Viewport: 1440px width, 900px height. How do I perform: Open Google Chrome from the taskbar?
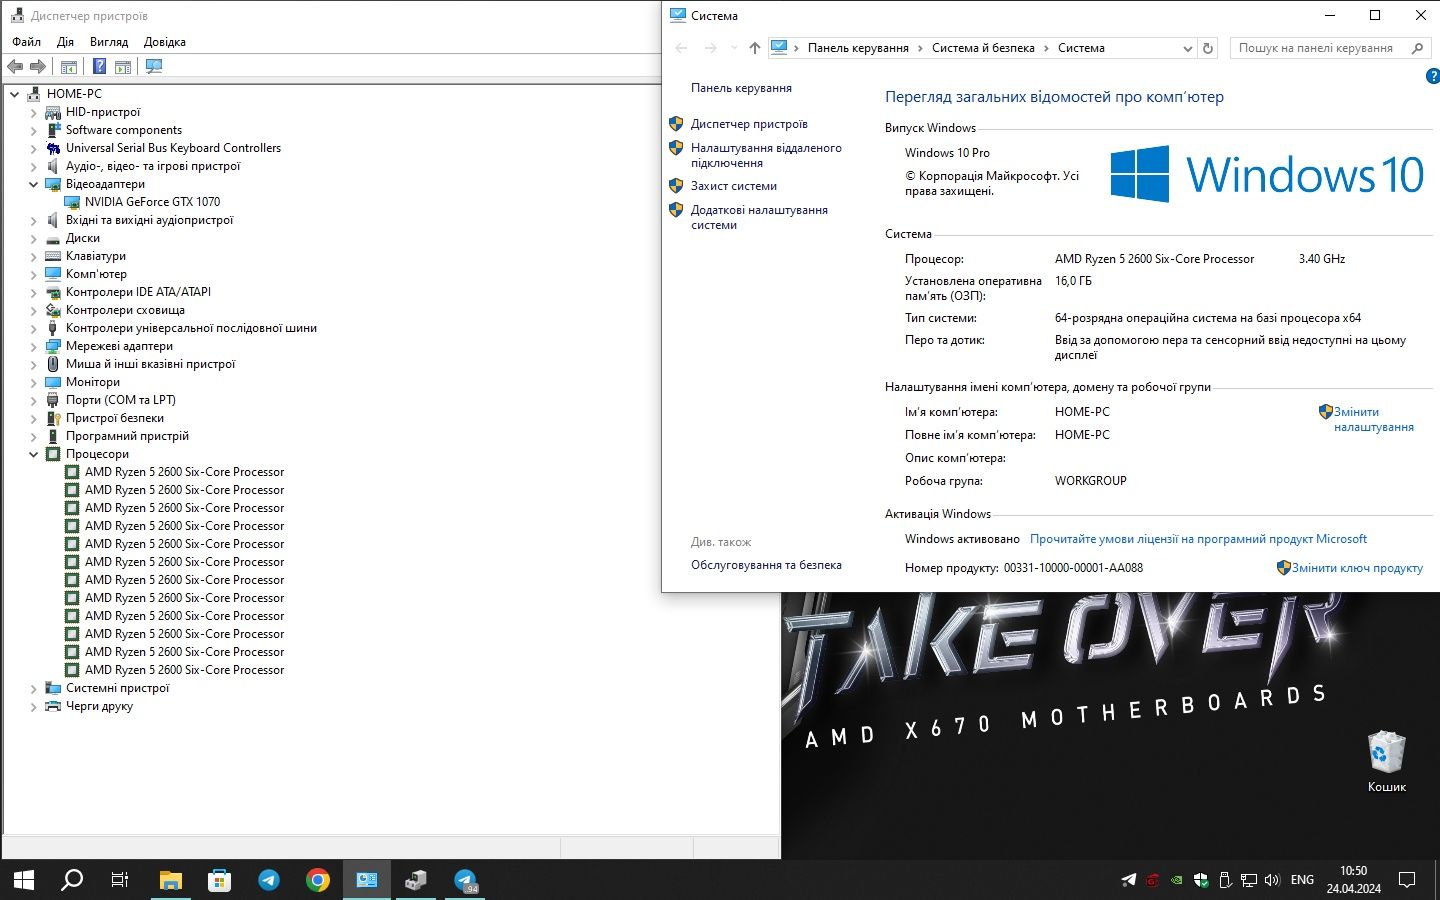(x=318, y=880)
